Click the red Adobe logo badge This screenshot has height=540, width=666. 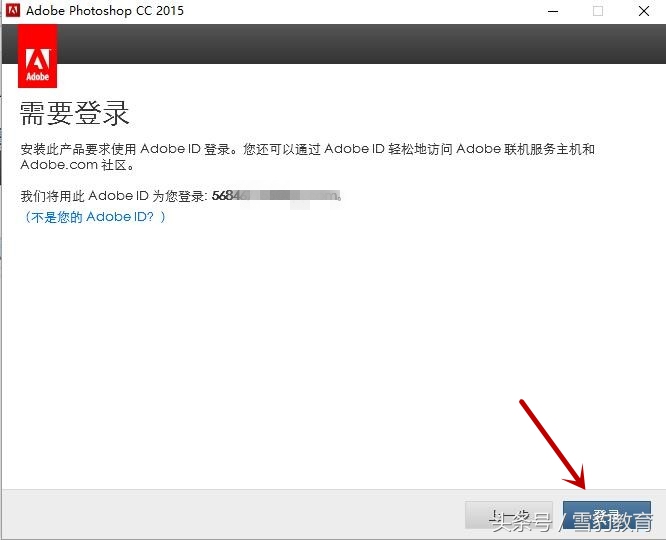[x=37, y=56]
